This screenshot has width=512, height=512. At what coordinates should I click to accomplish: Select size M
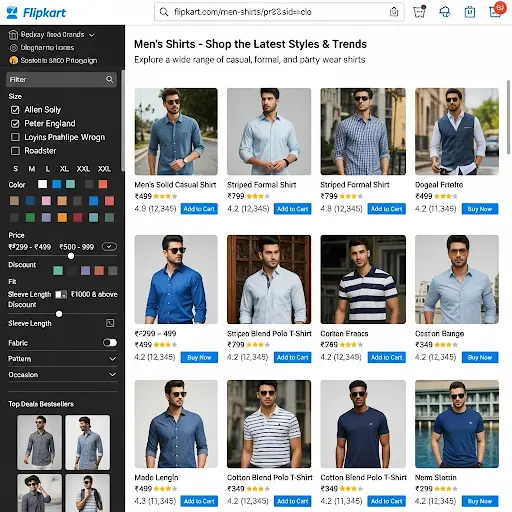point(32,169)
